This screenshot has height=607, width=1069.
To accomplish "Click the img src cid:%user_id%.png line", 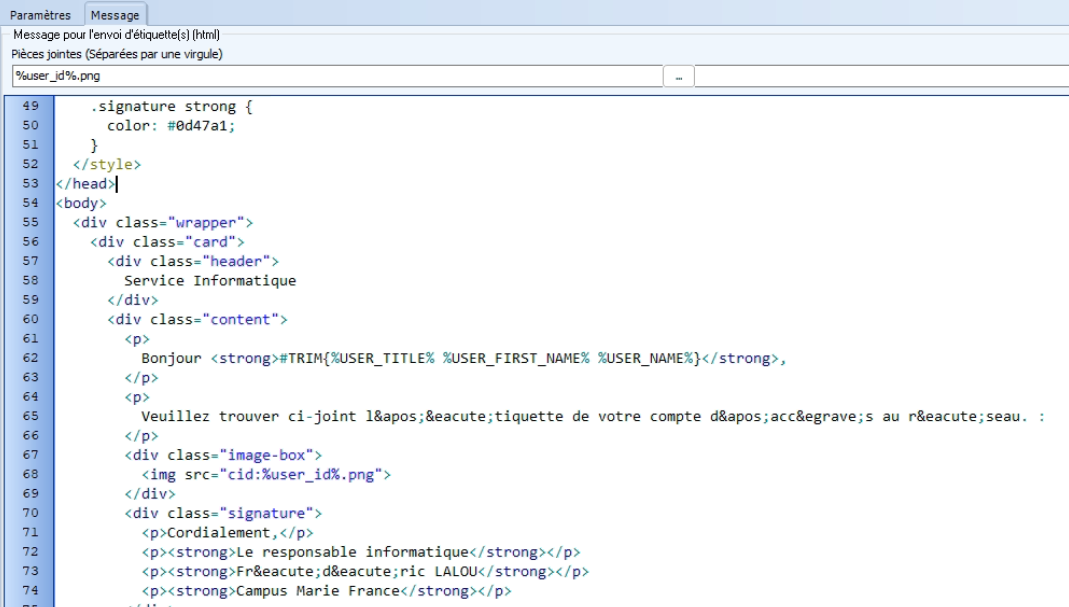I will pos(266,475).
